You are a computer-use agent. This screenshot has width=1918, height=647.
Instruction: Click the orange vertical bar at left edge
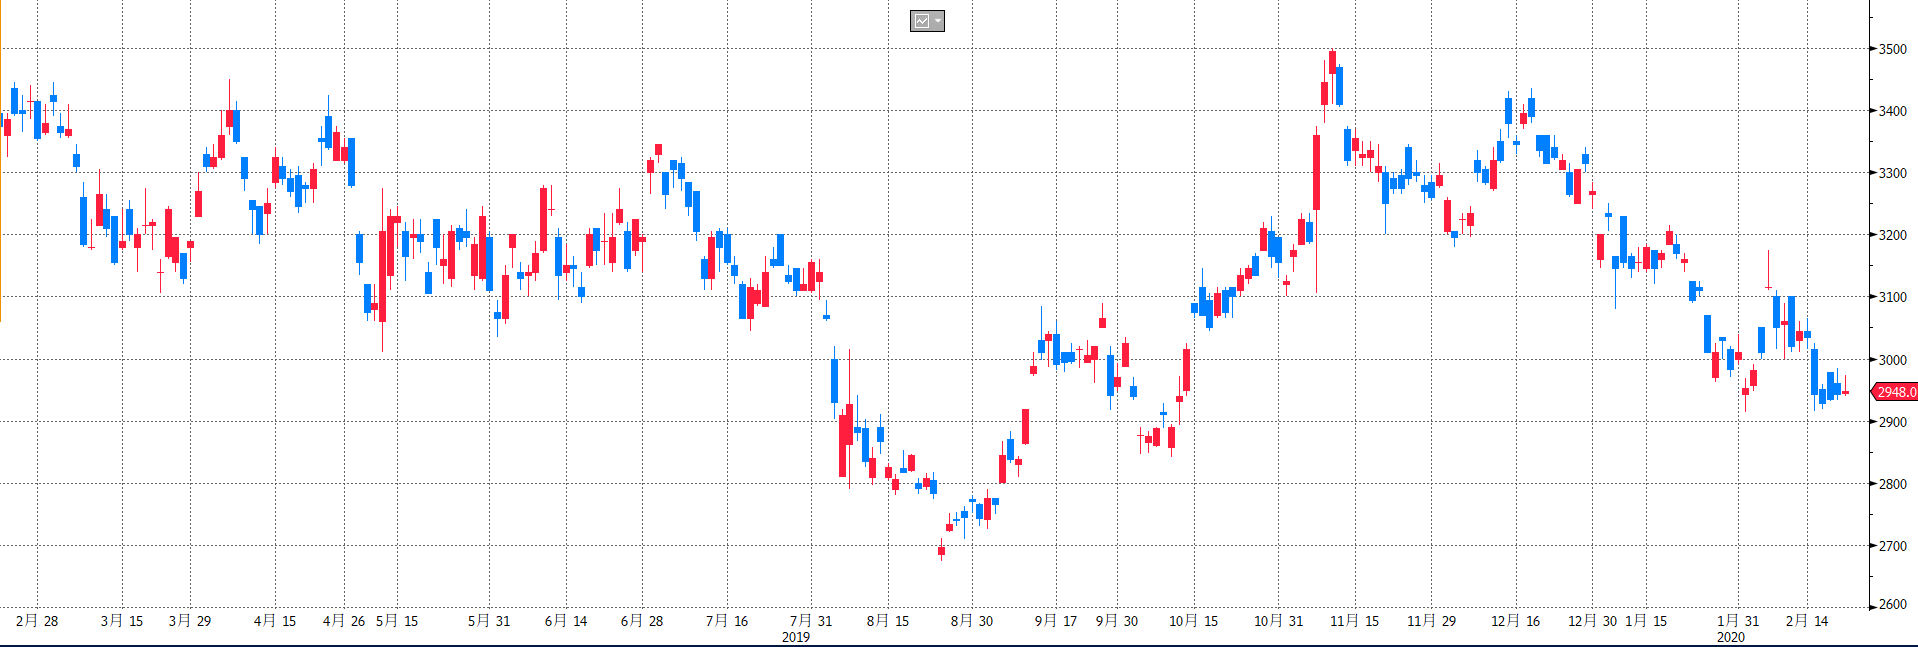[1, 180]
